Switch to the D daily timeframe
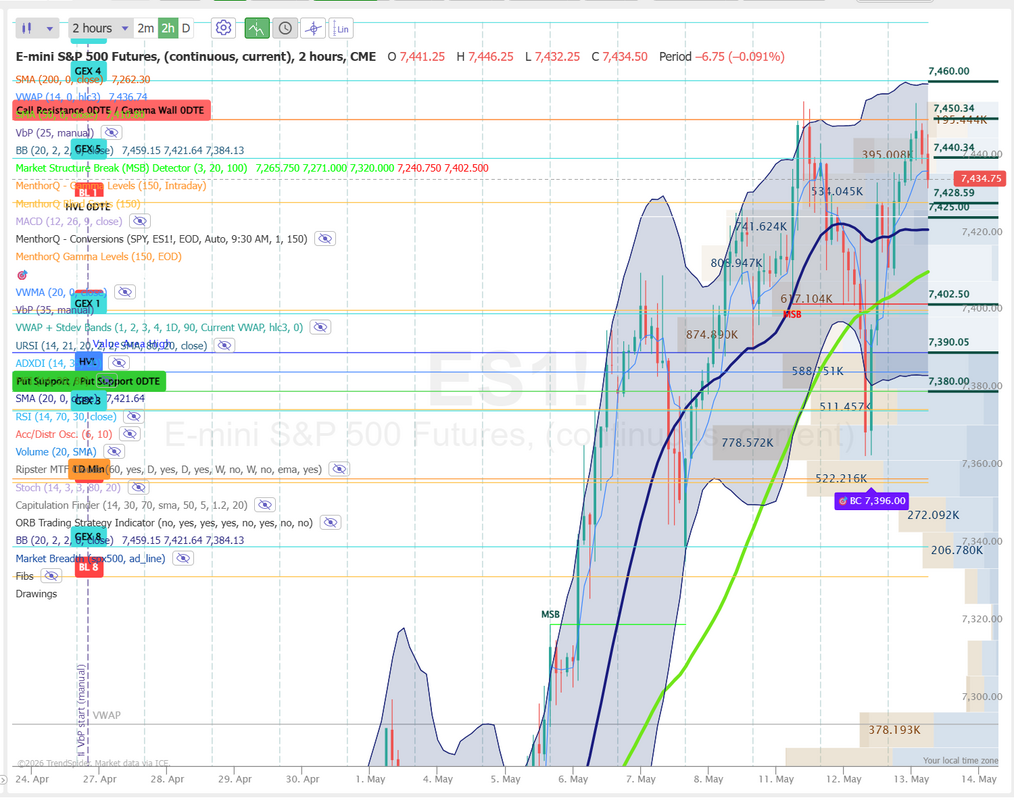 coord(186,28)
